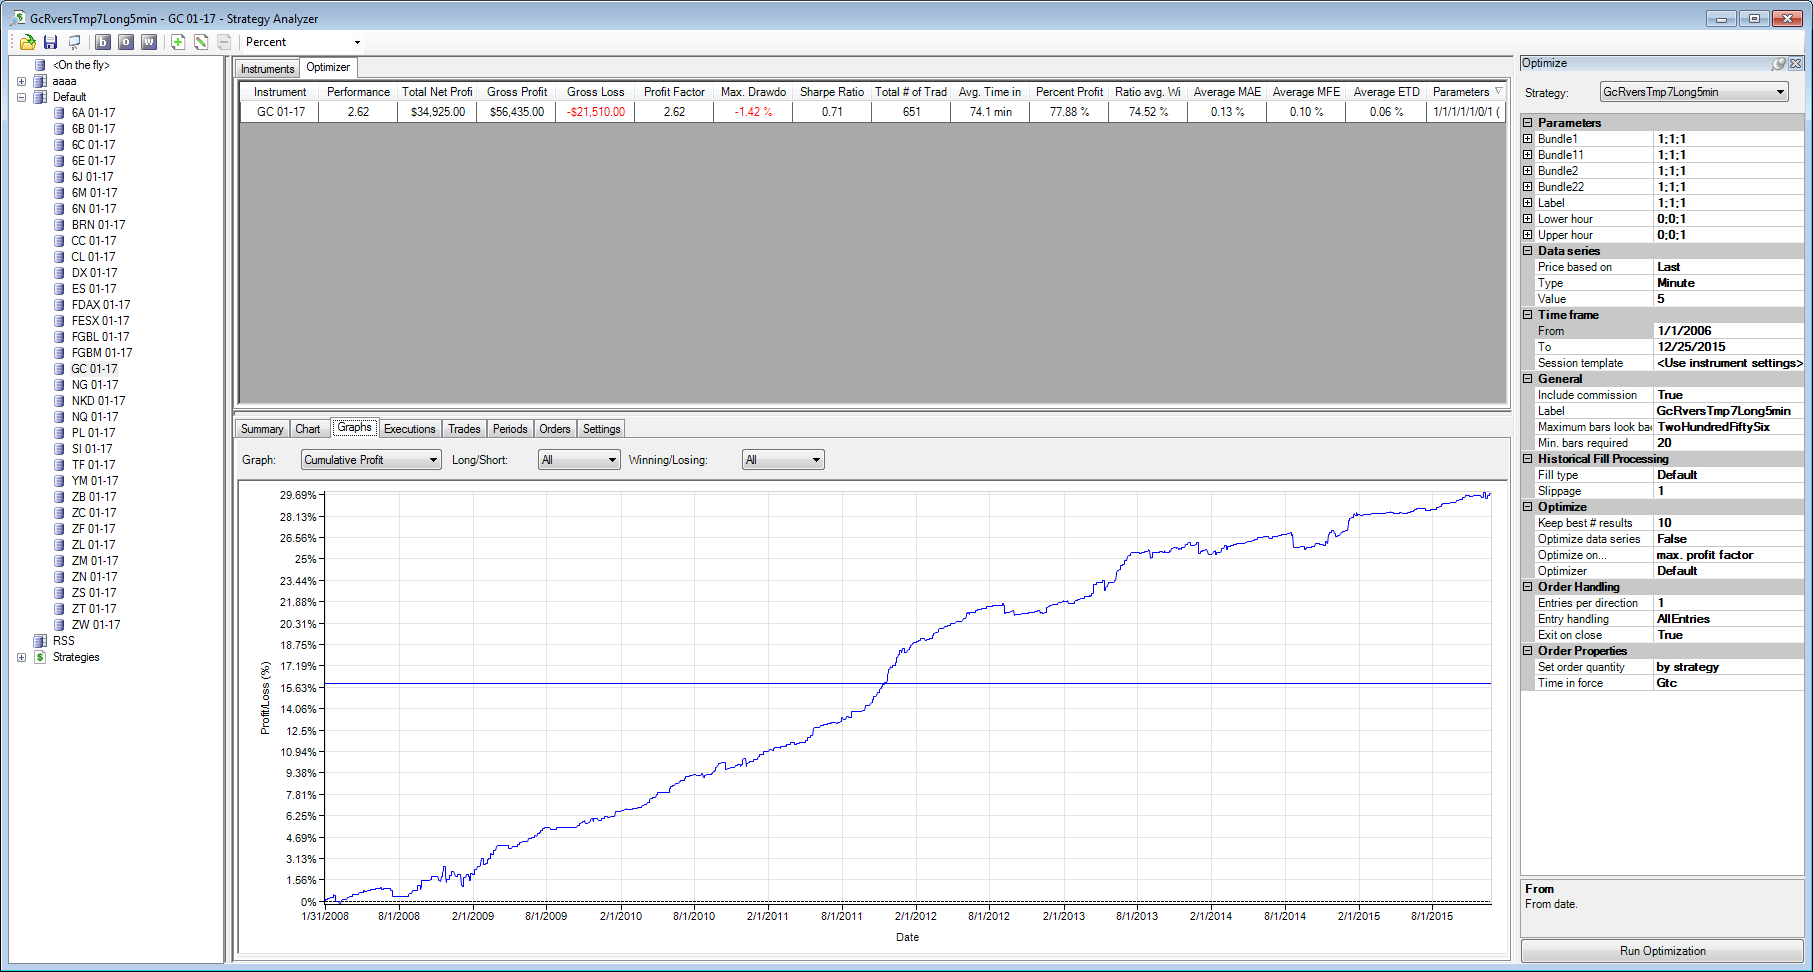Click the dollar icon beside Strategies
Image resolution: width=1813 pixels, height=972 pixels.
tap(40, 657)
